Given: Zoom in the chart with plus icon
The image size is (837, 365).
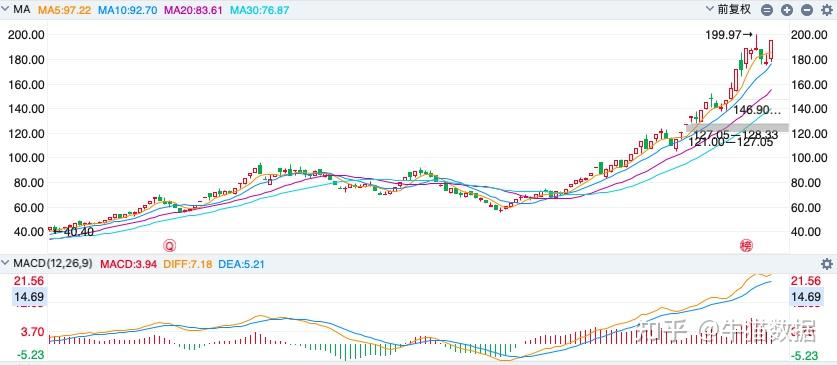Looking at the screenshot, I should pyautogui.click(x=787, y=10).
